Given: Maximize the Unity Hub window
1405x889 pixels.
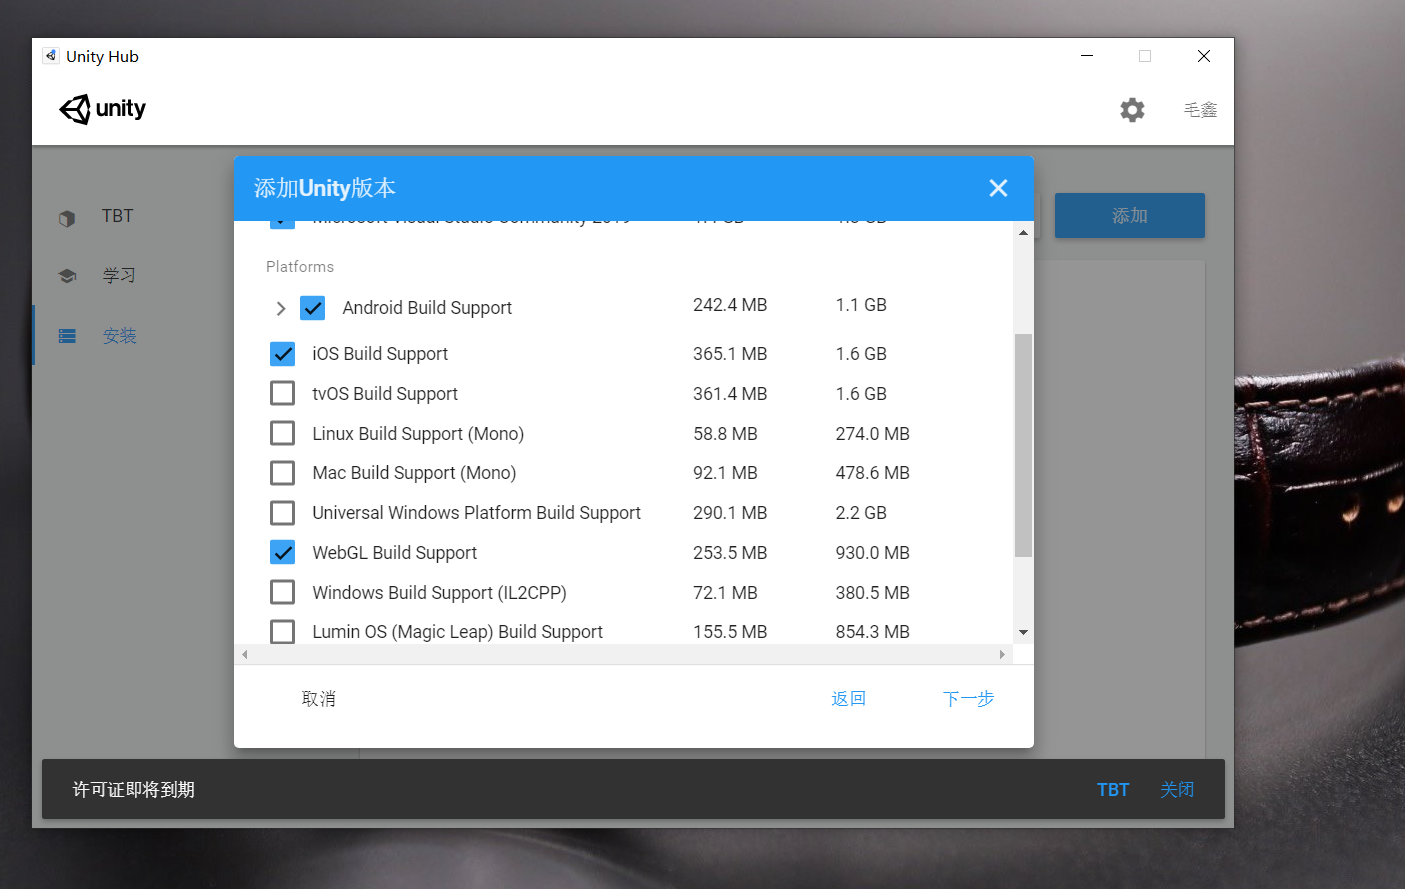Looking at the screenshot, I should 1145,56.
